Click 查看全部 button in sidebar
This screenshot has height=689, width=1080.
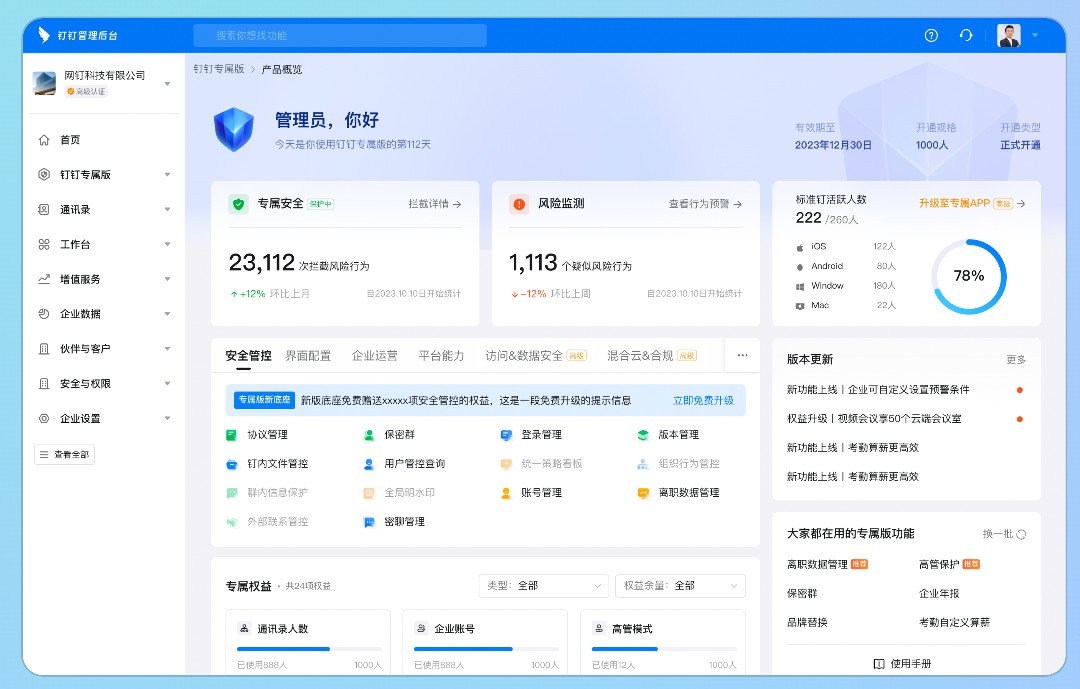(x=64, y=455)
